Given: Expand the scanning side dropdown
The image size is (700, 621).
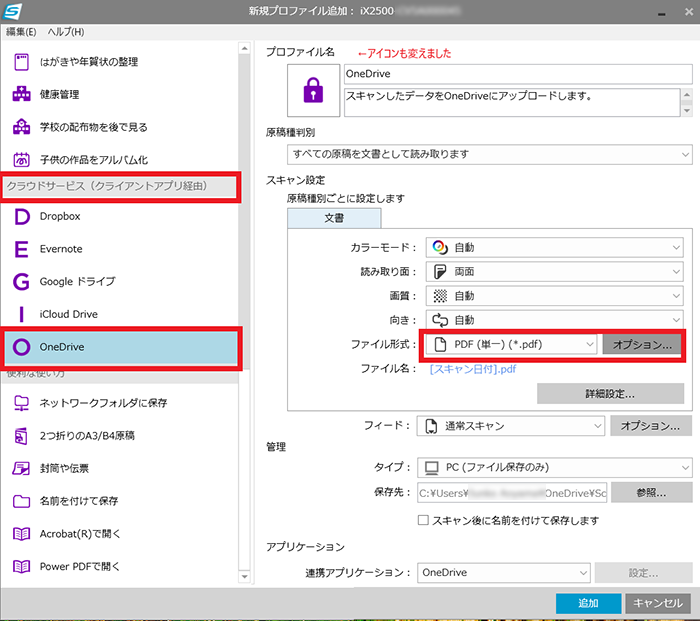Looking at the screenshot, I should click(554, 271).
